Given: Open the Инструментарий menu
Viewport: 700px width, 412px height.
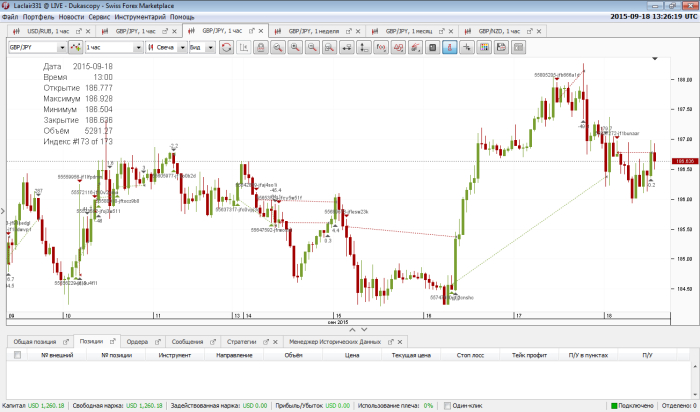Looking at the screenshot, I should [x=140, y=17].
